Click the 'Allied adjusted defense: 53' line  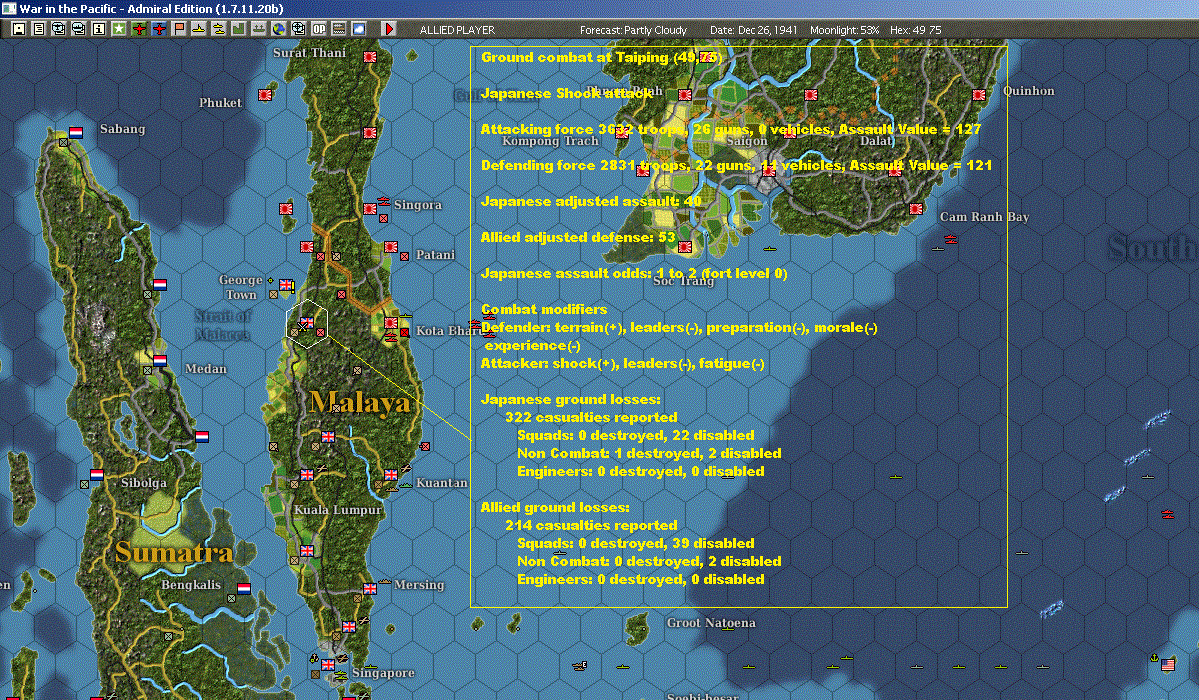(578, 237)
